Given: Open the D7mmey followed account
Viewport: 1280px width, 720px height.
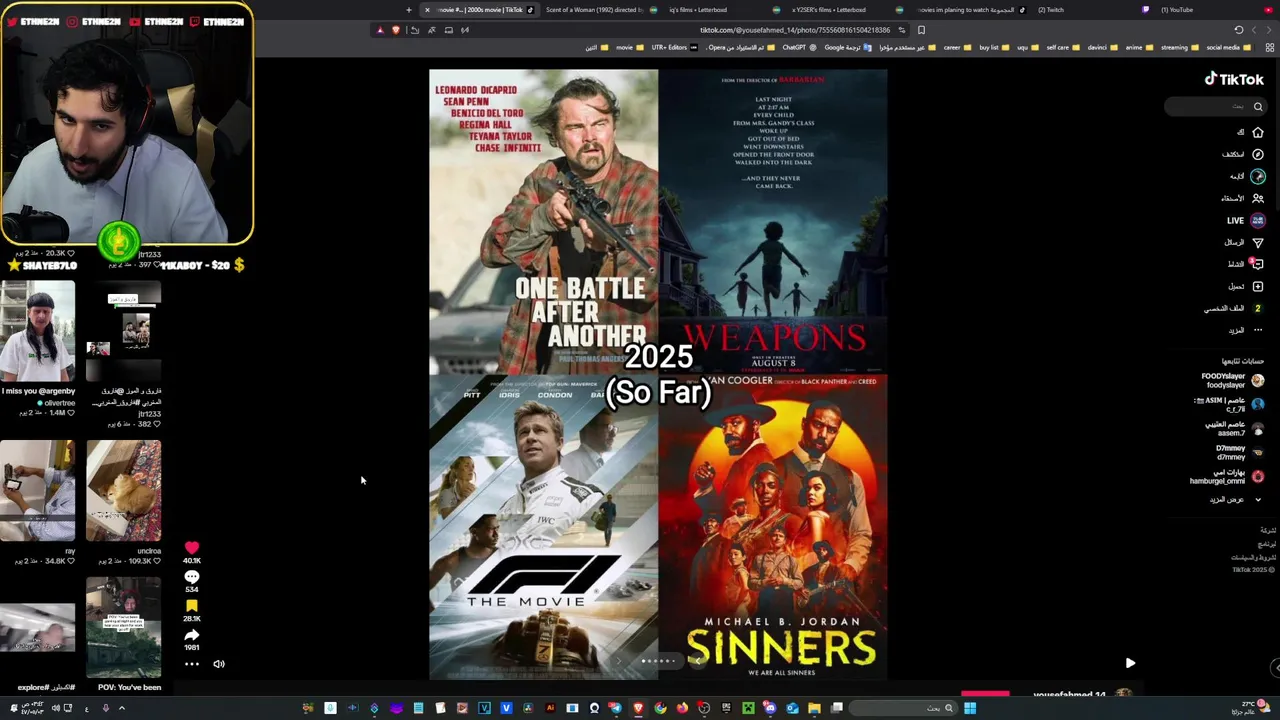Looking at the screenshot, I should click(x=1239, y=452).
